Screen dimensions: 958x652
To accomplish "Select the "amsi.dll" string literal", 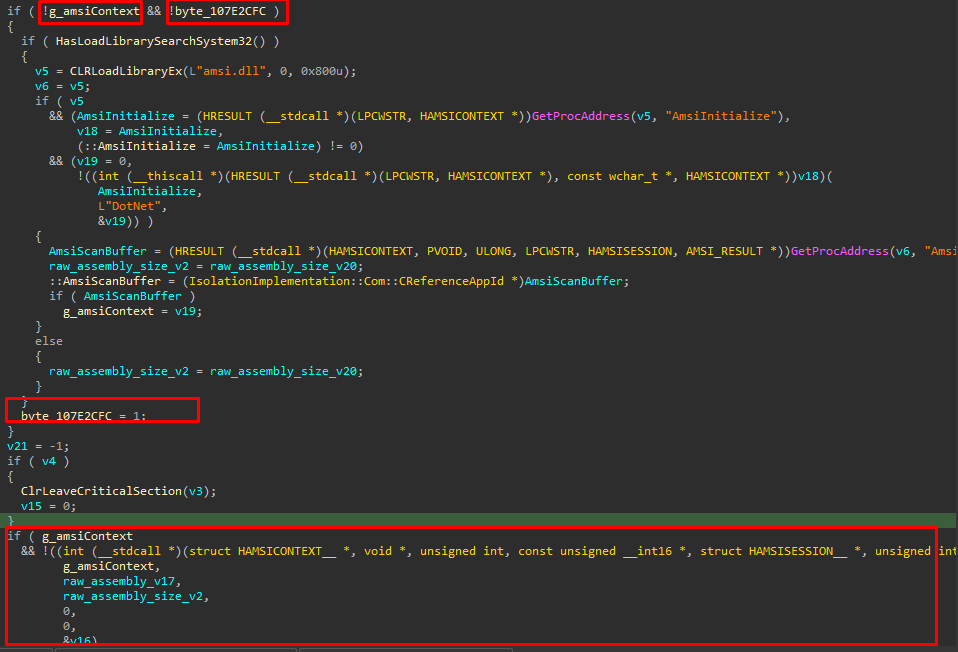I will (231, 71).
